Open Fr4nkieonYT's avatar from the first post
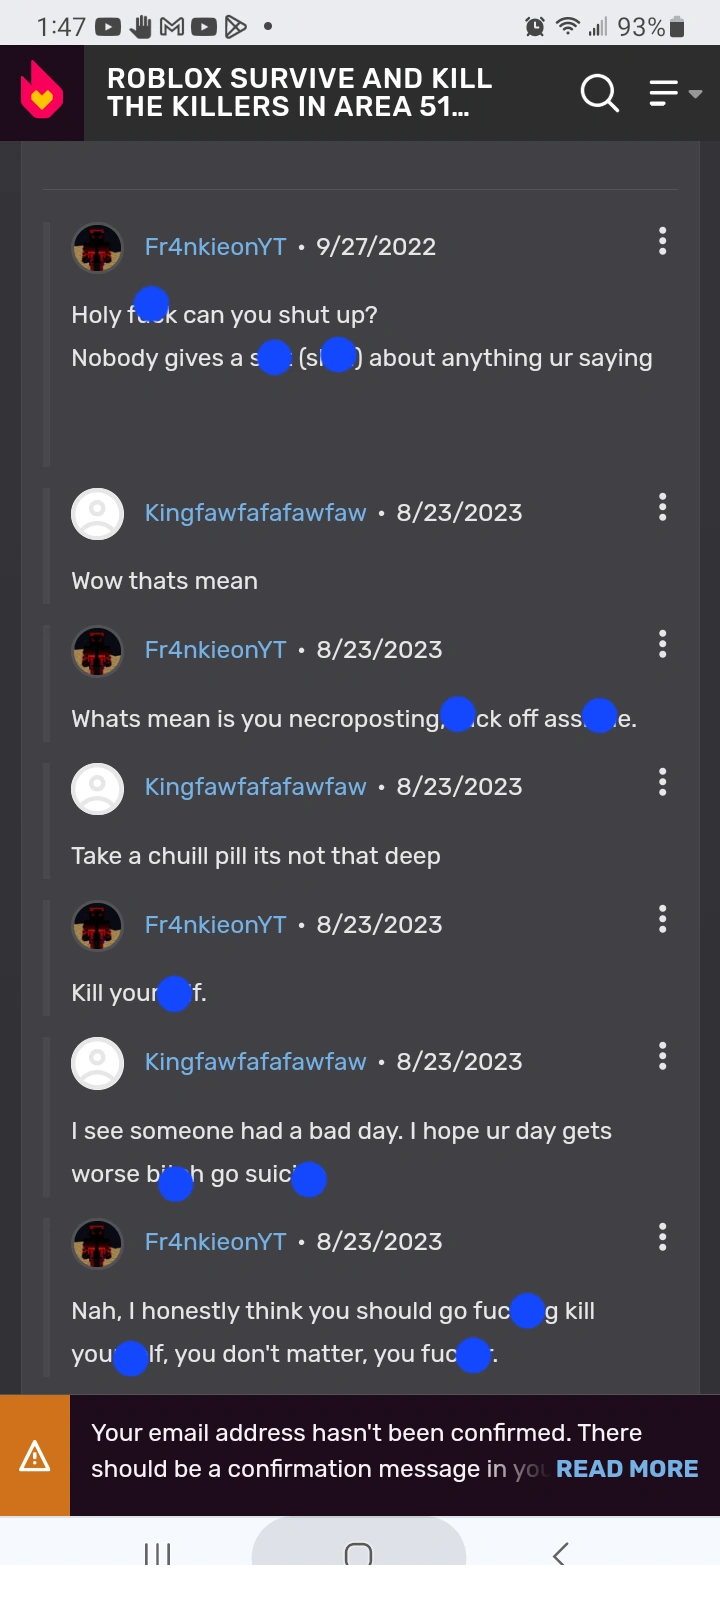Image resolution: width=720 pixels, height=1600 pixels. 97,247
